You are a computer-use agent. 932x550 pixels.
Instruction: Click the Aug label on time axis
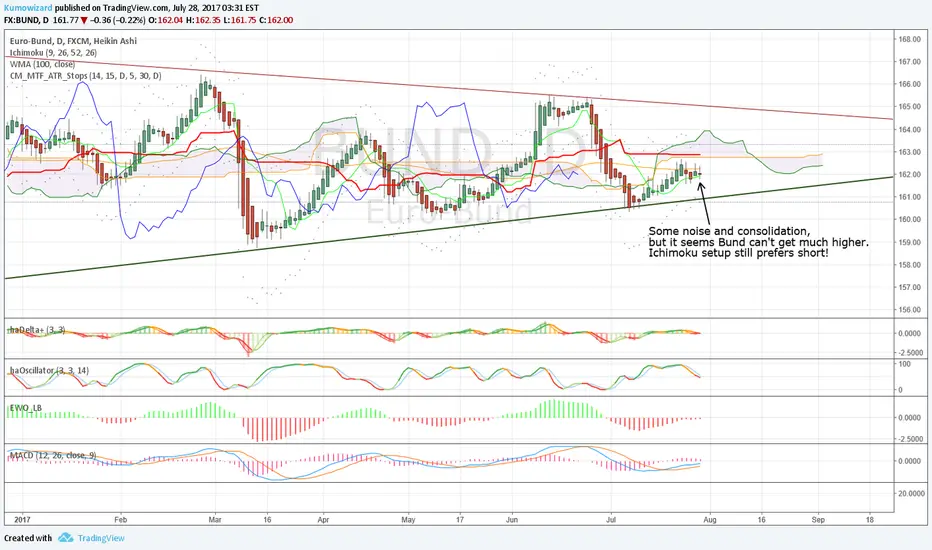[x=710, y=520]
